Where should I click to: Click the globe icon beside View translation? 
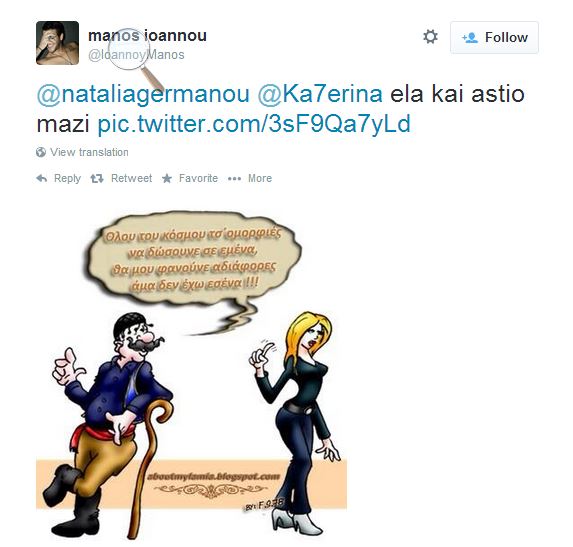coord(41,152)
